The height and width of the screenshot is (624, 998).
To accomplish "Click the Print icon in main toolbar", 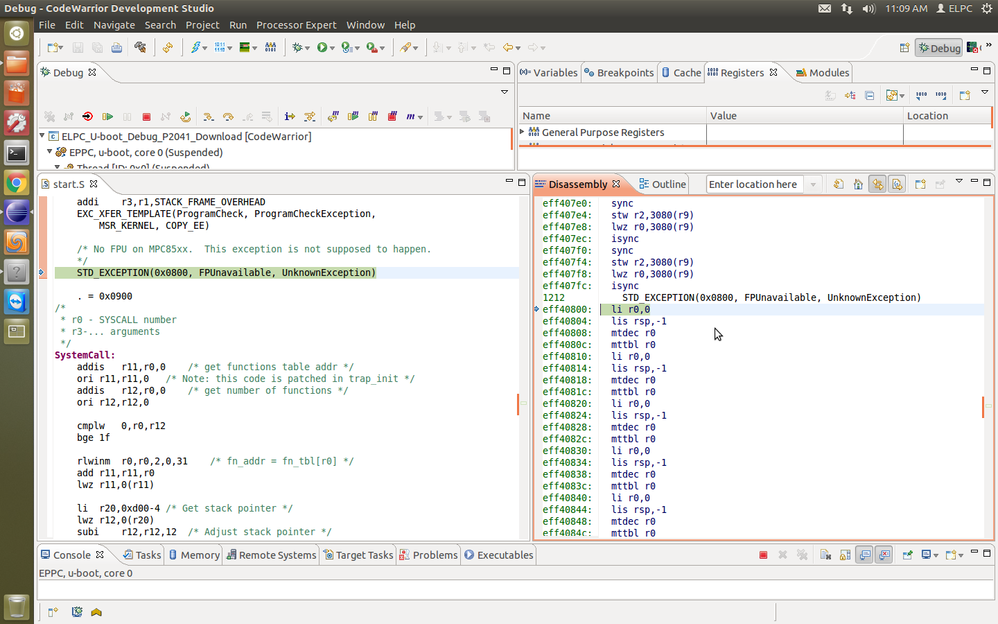I will click(x=117, y=47).
